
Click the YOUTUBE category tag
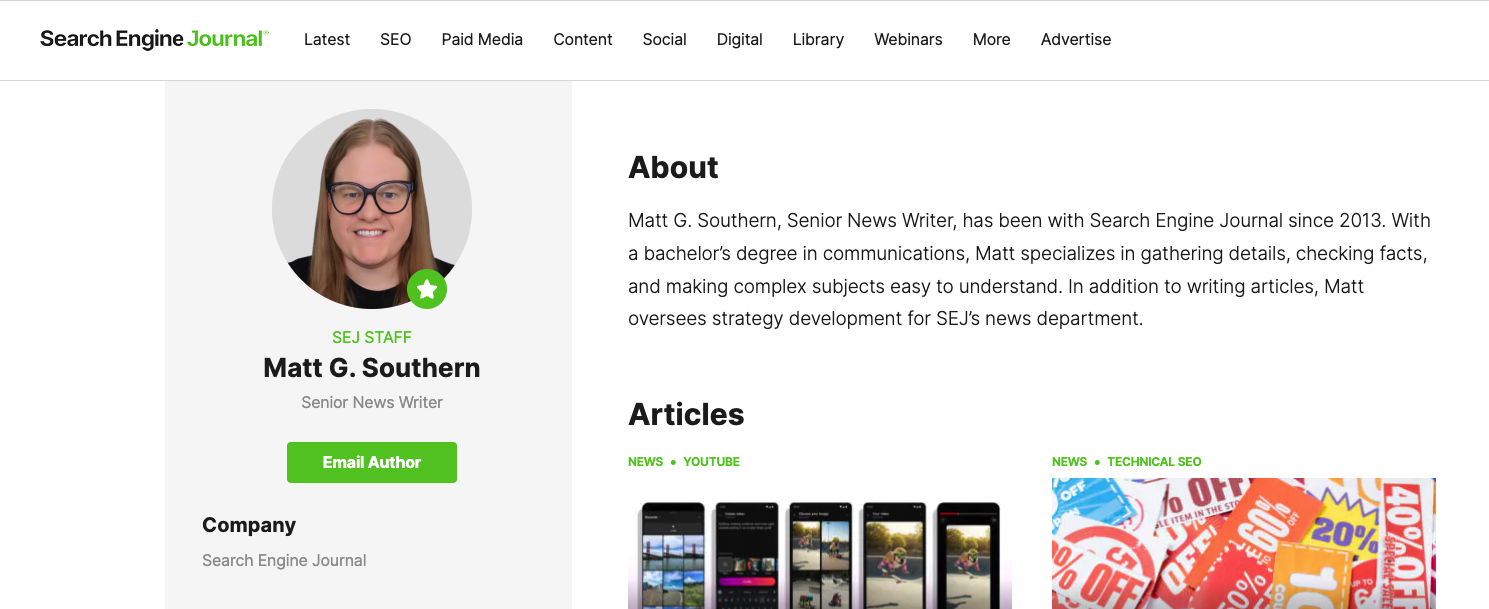[712, 462]
